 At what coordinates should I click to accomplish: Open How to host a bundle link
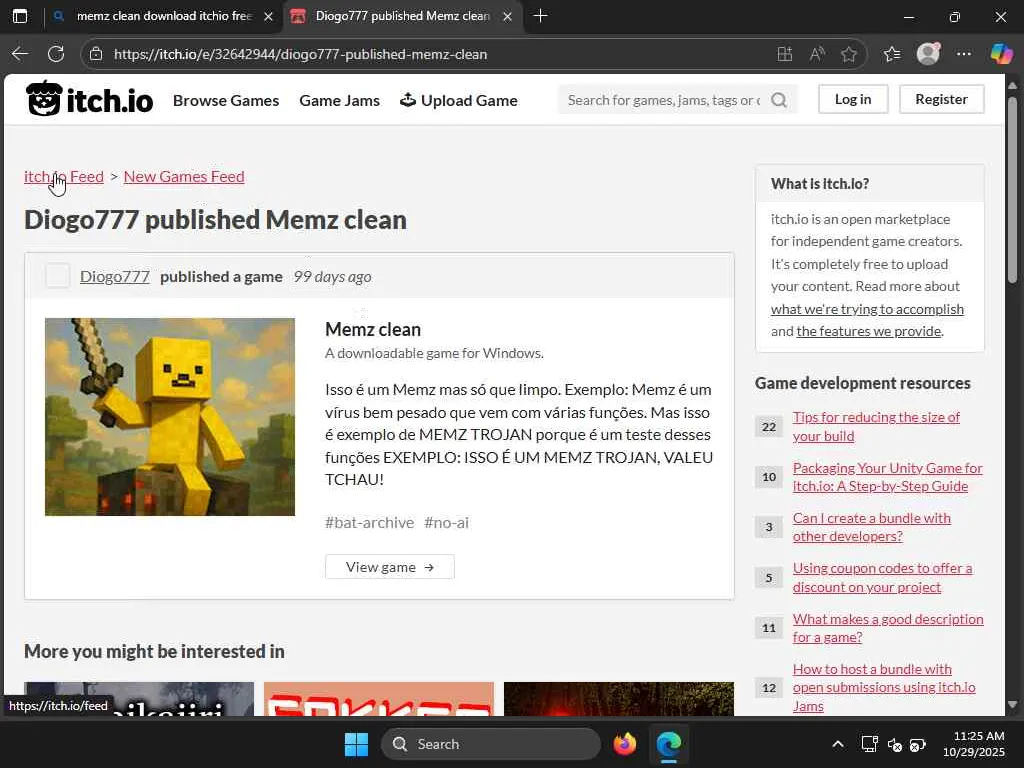tap(884, 688)
